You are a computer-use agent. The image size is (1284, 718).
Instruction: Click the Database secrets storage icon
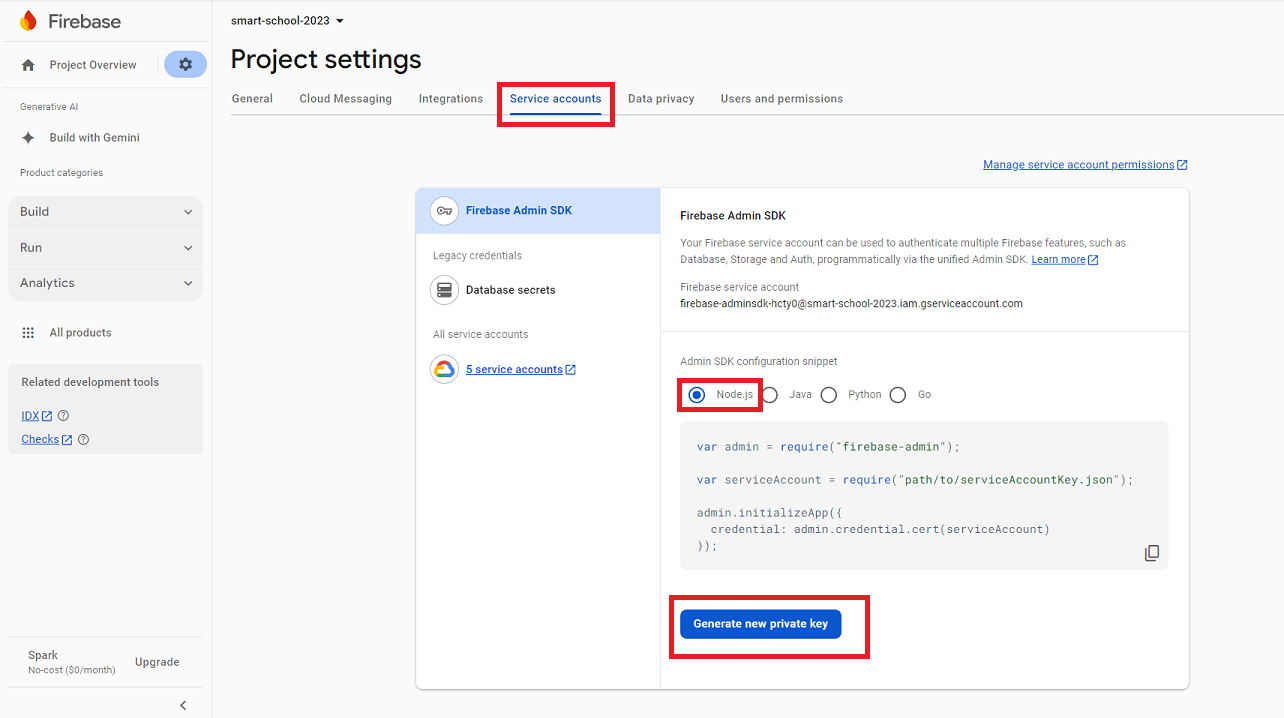(444, 290)
